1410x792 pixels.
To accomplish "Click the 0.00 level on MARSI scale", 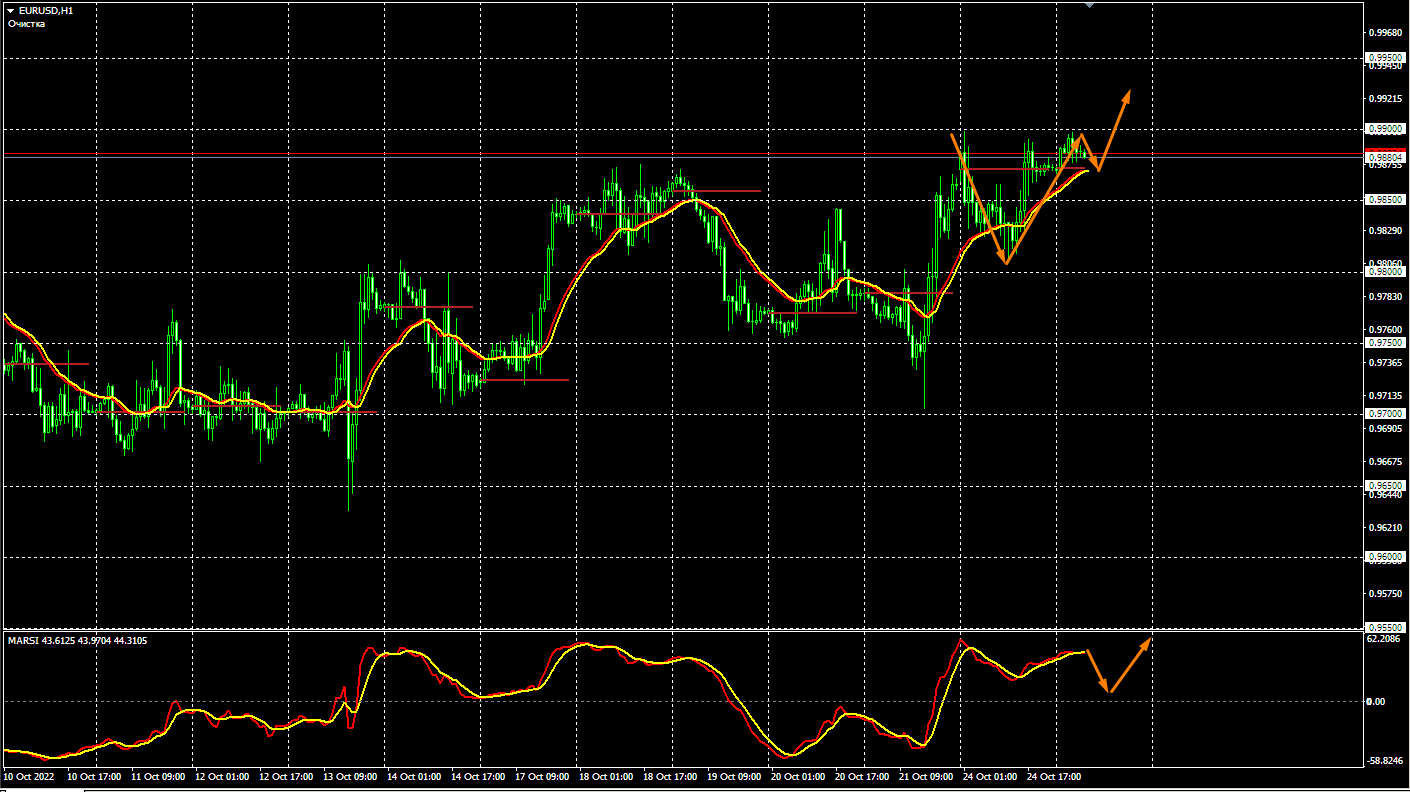I will click(x=1377, y=701).
